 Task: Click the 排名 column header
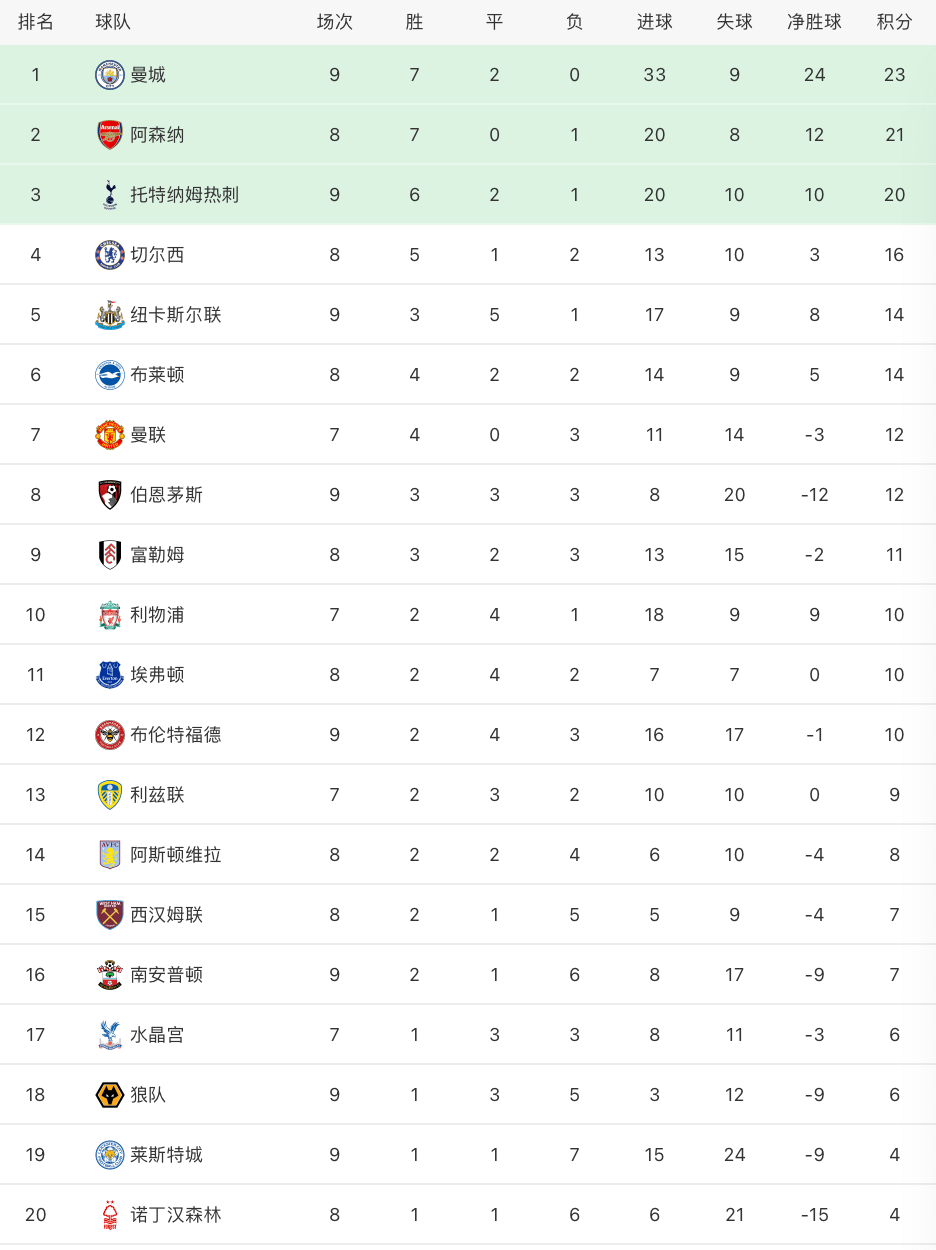(x=36, y=22)
